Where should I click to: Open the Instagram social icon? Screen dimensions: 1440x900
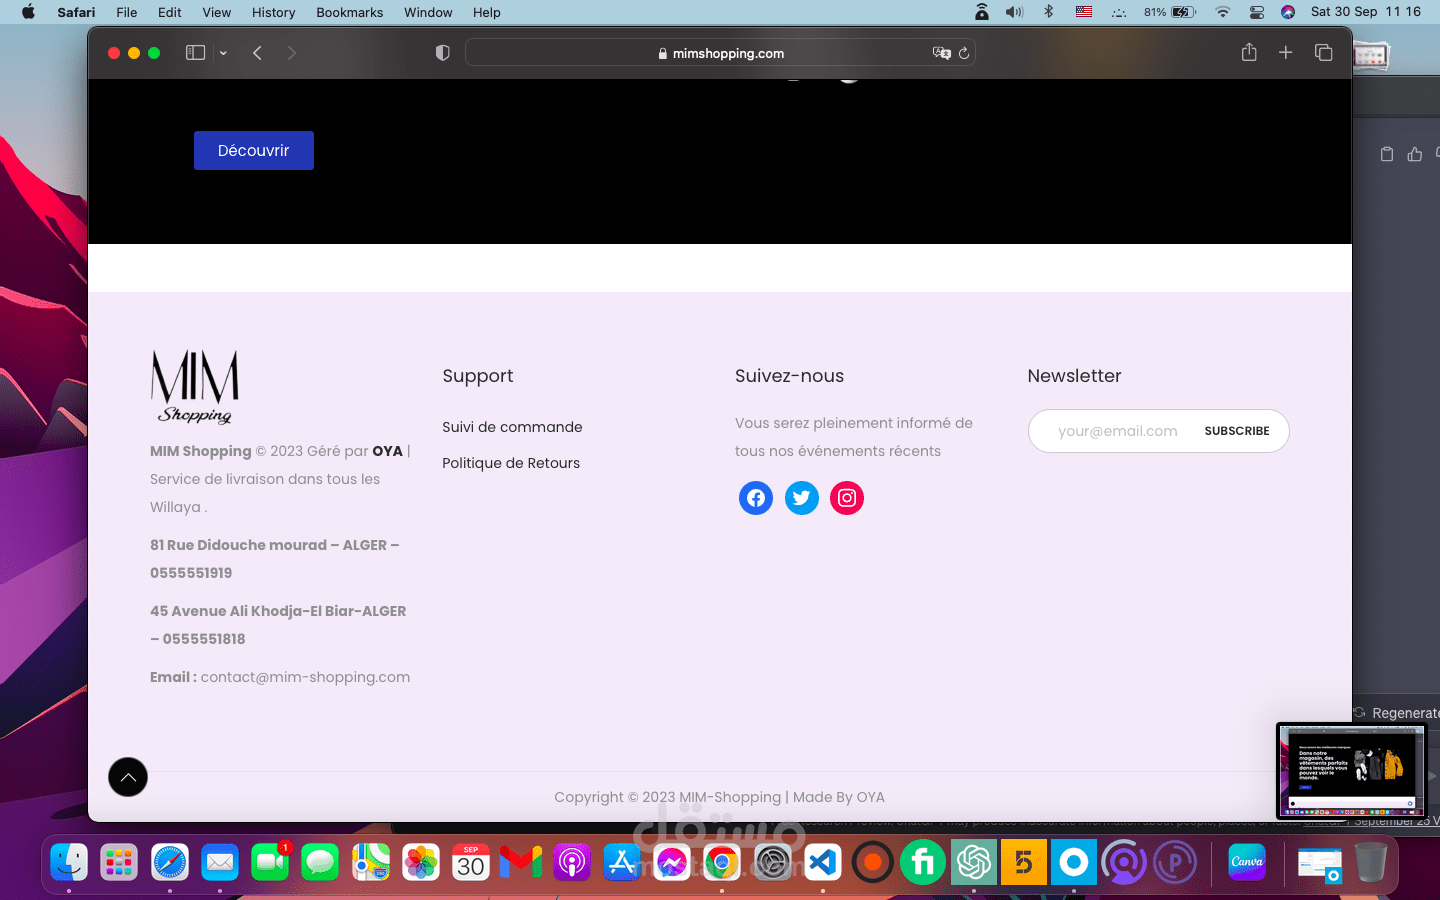pos(847,498)
